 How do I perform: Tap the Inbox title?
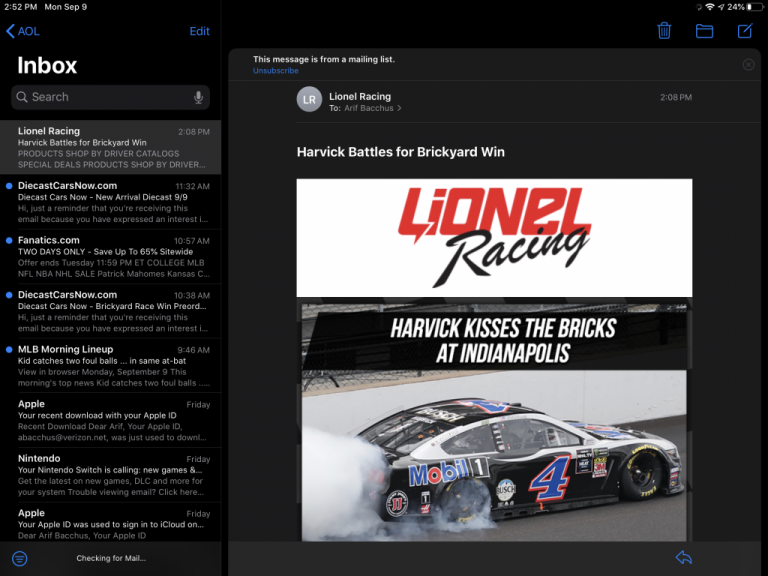[47, 65]
